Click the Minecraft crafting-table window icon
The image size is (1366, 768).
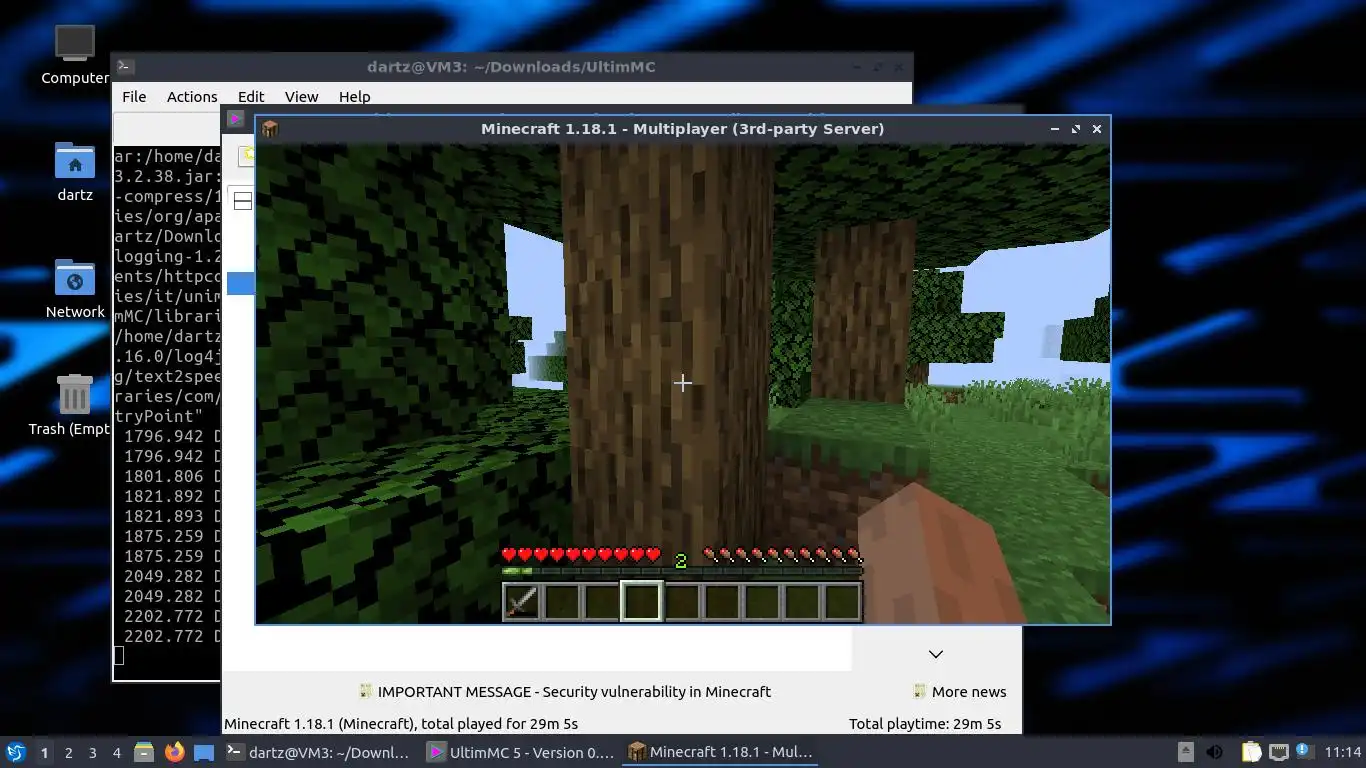tap(270, 129)
